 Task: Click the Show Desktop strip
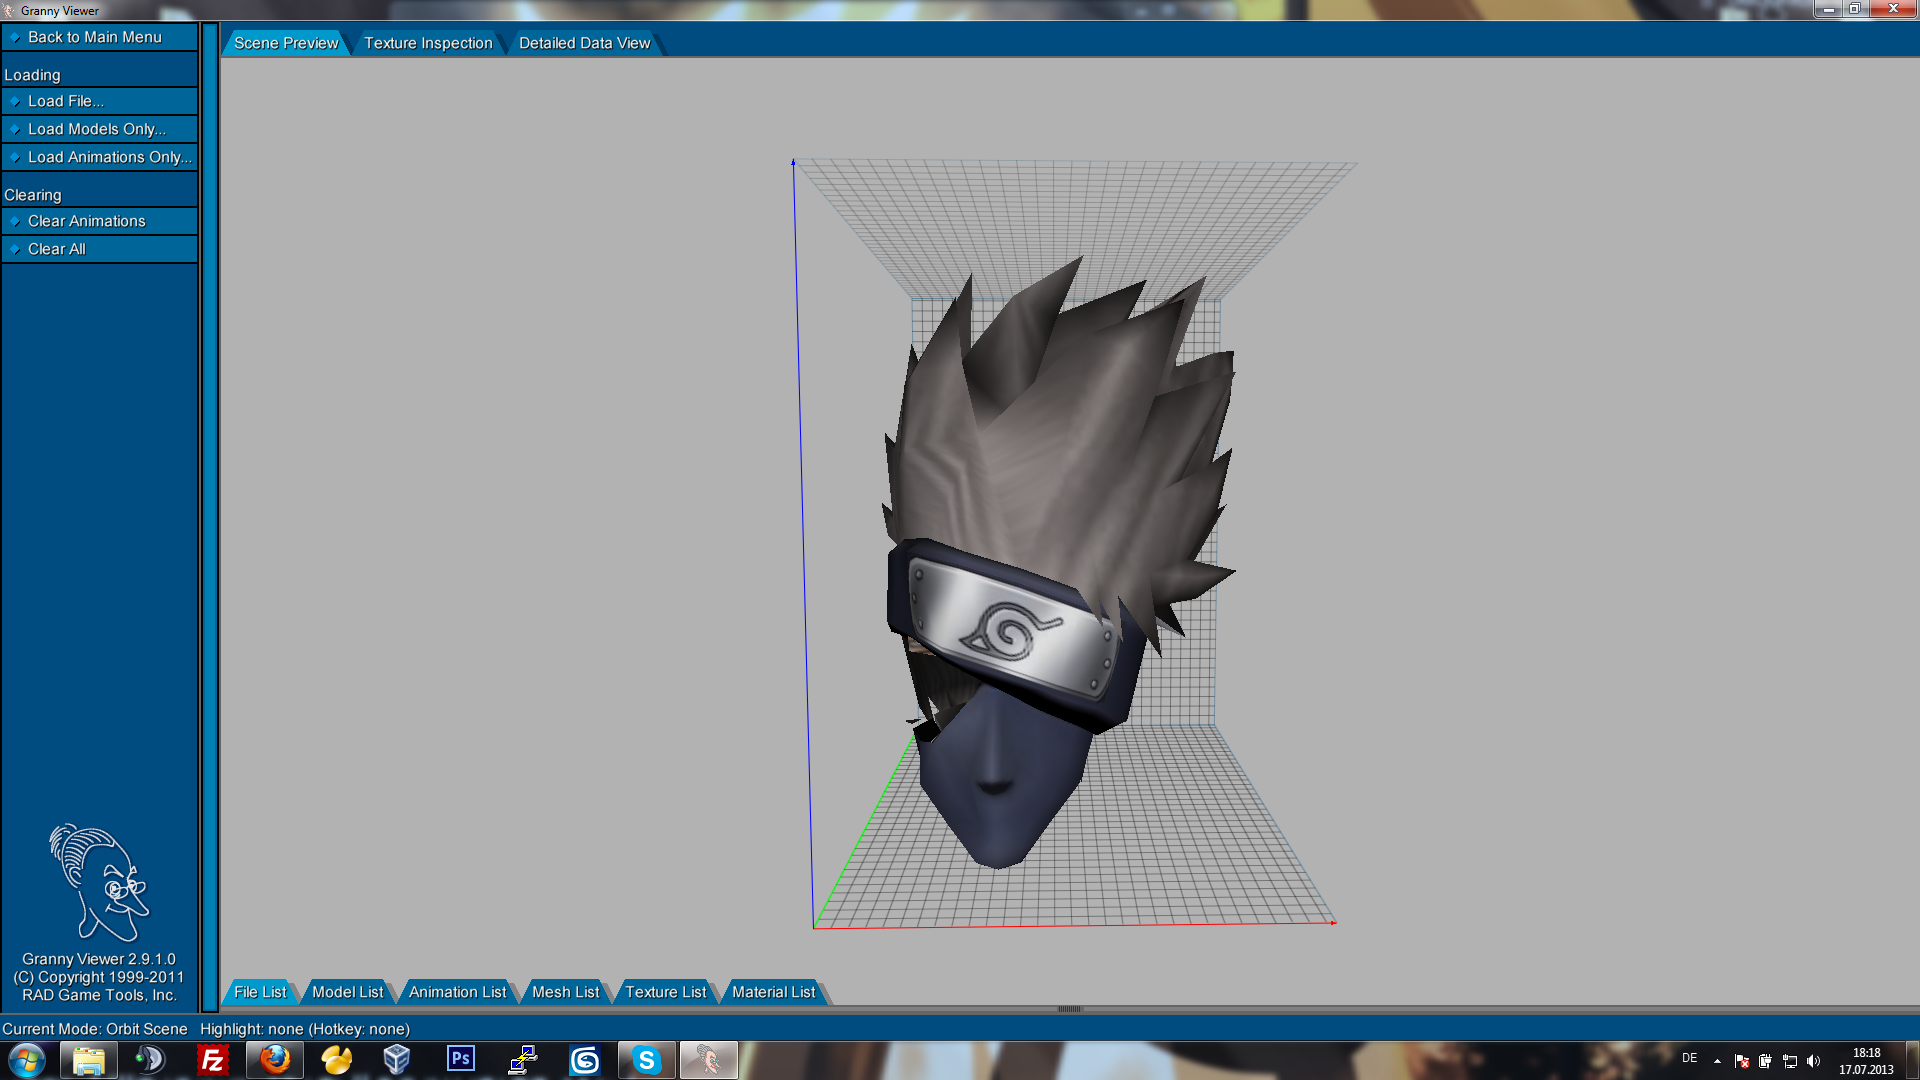(x=1912, y=1061)
